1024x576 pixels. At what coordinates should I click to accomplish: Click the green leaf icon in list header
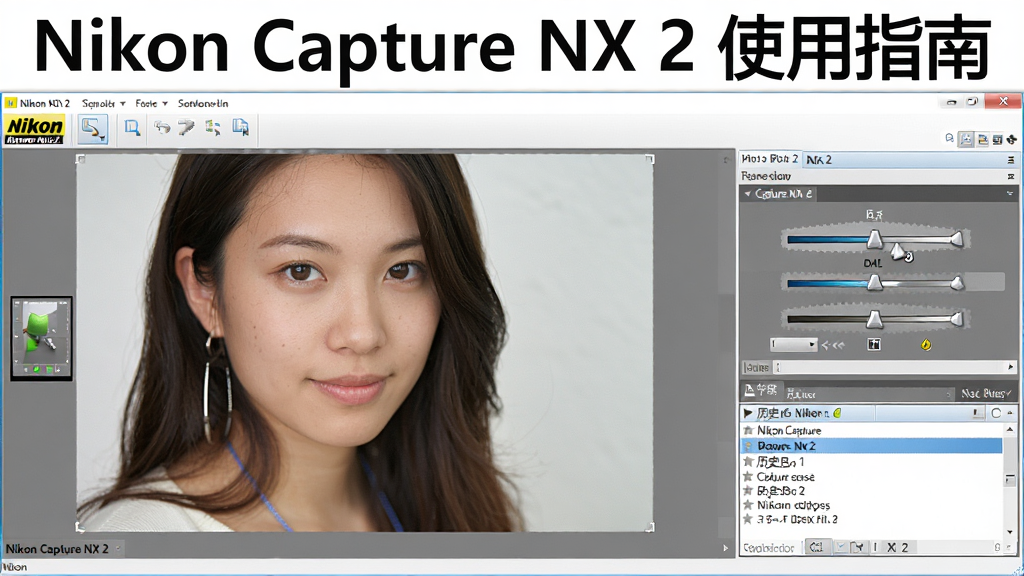tap(837, 413)
